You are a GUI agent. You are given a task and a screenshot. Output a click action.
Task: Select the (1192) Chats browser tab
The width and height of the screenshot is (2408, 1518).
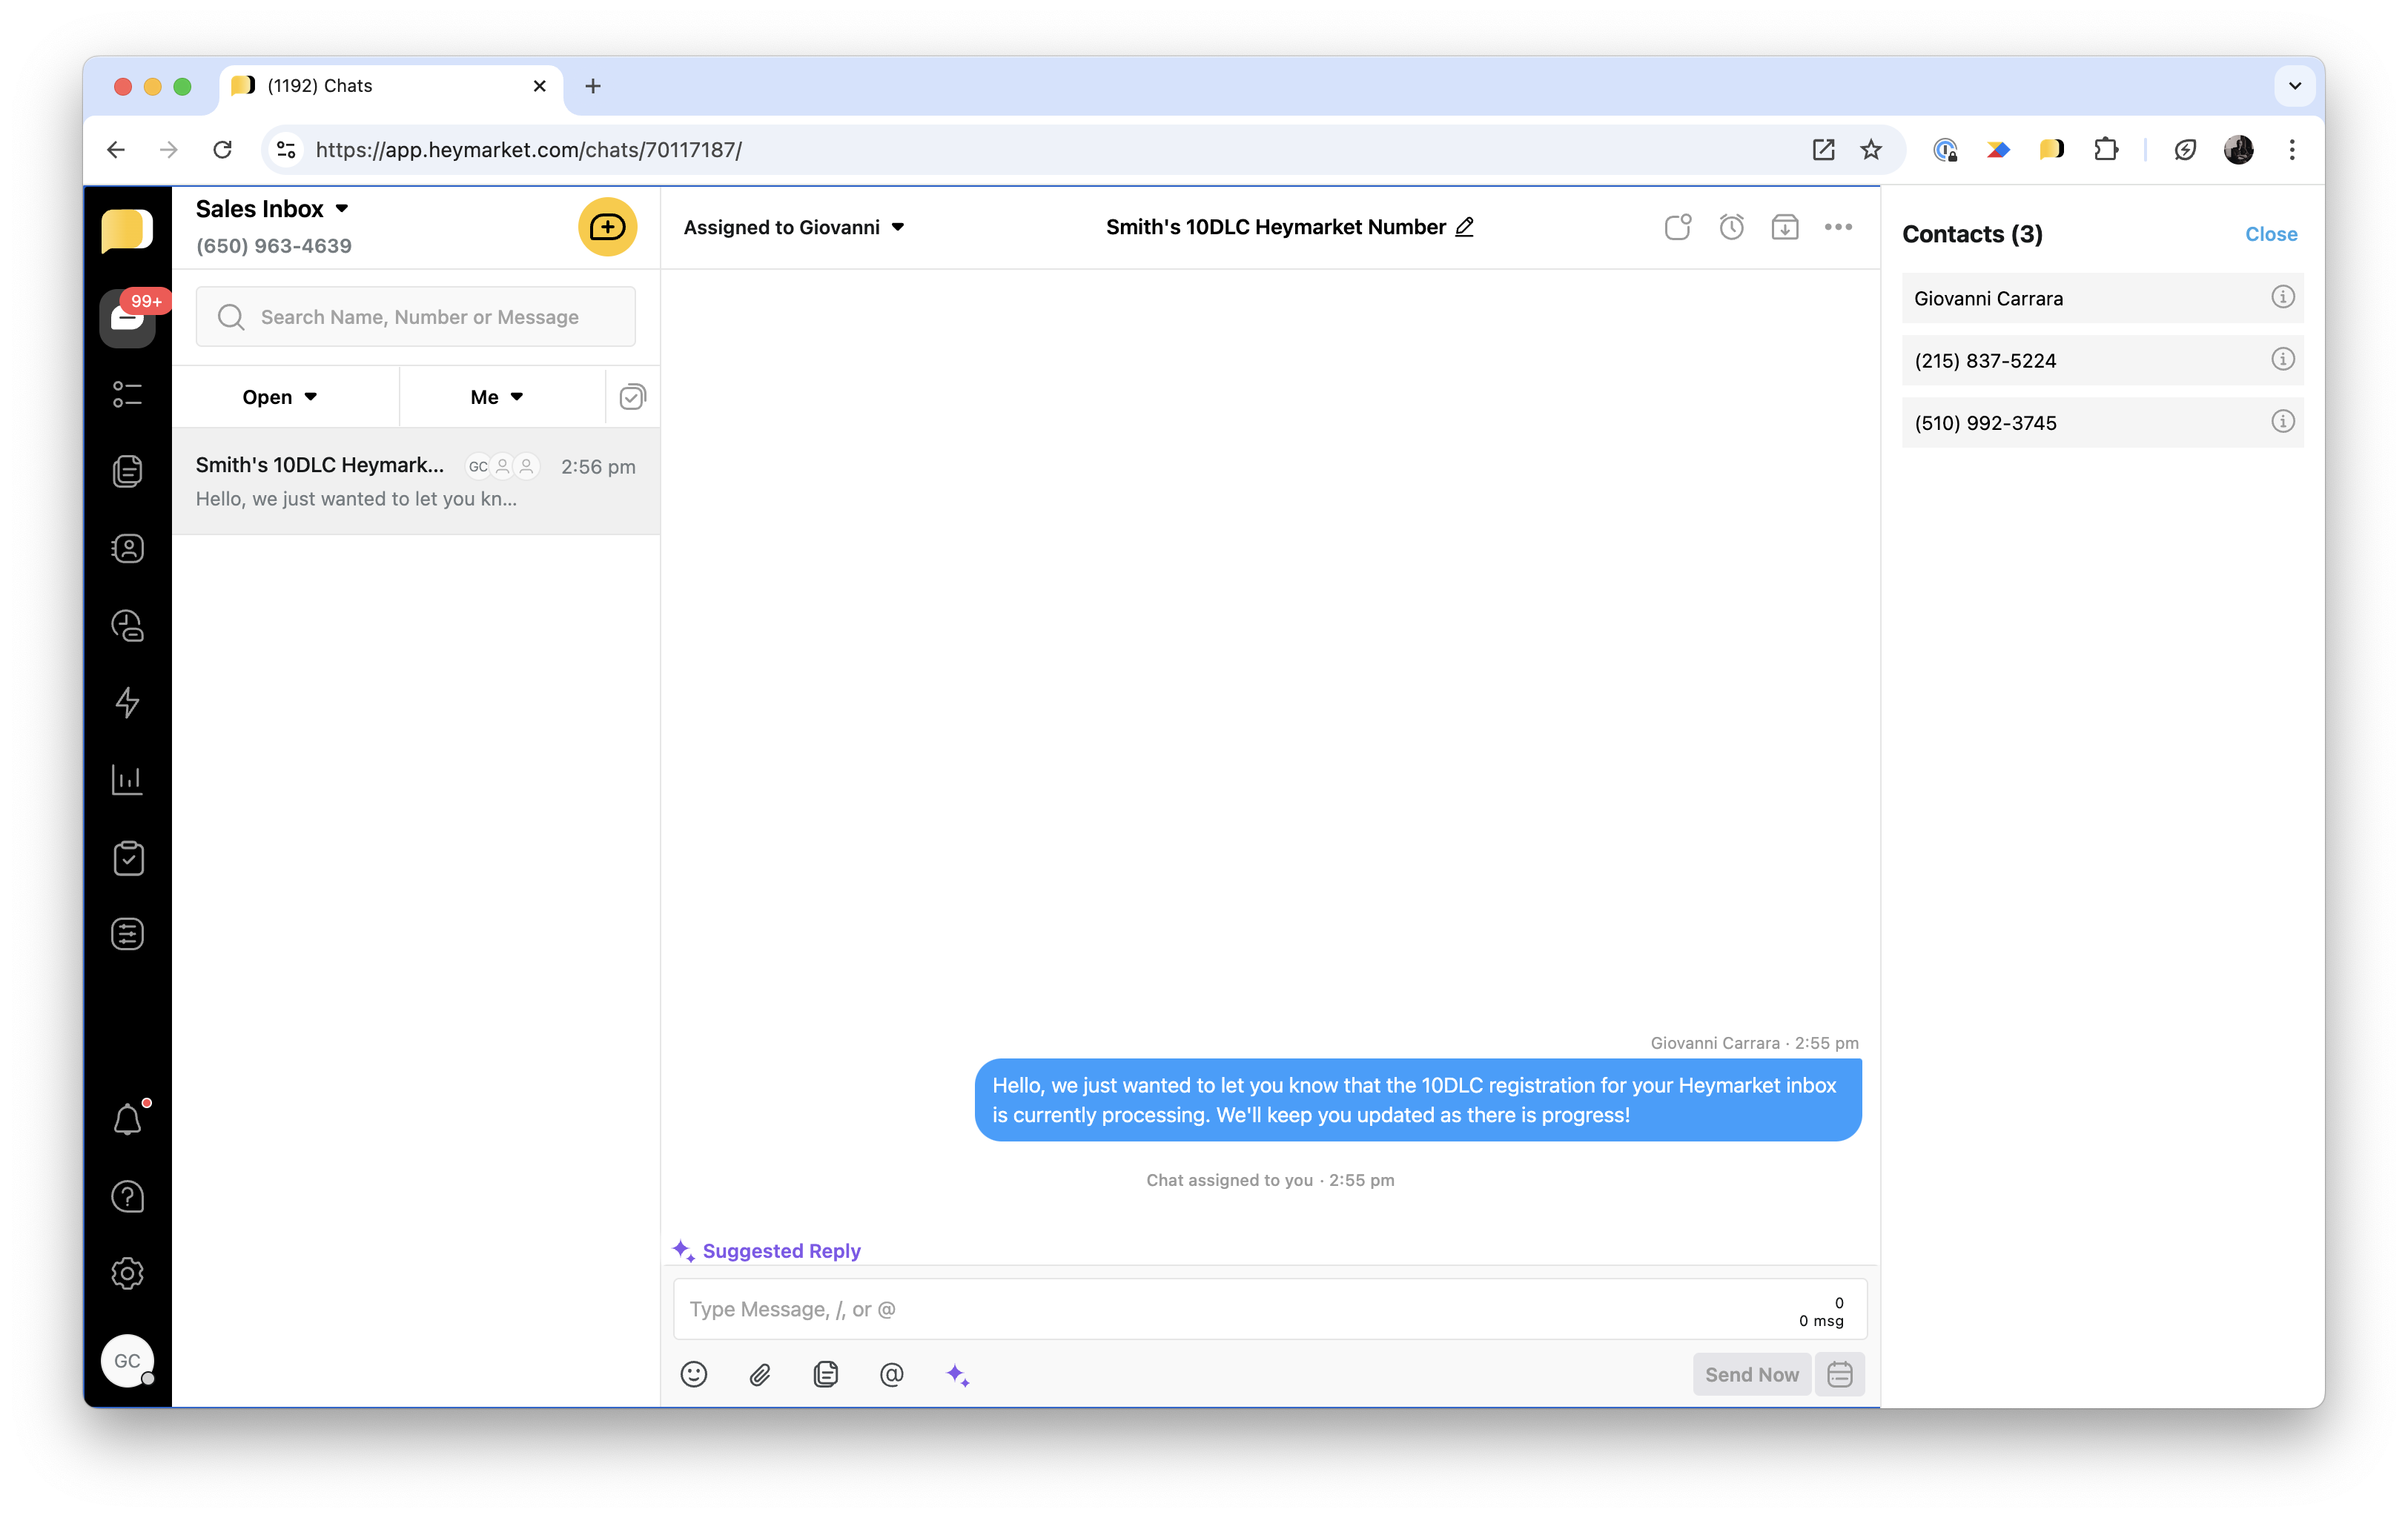click(390, 86)
